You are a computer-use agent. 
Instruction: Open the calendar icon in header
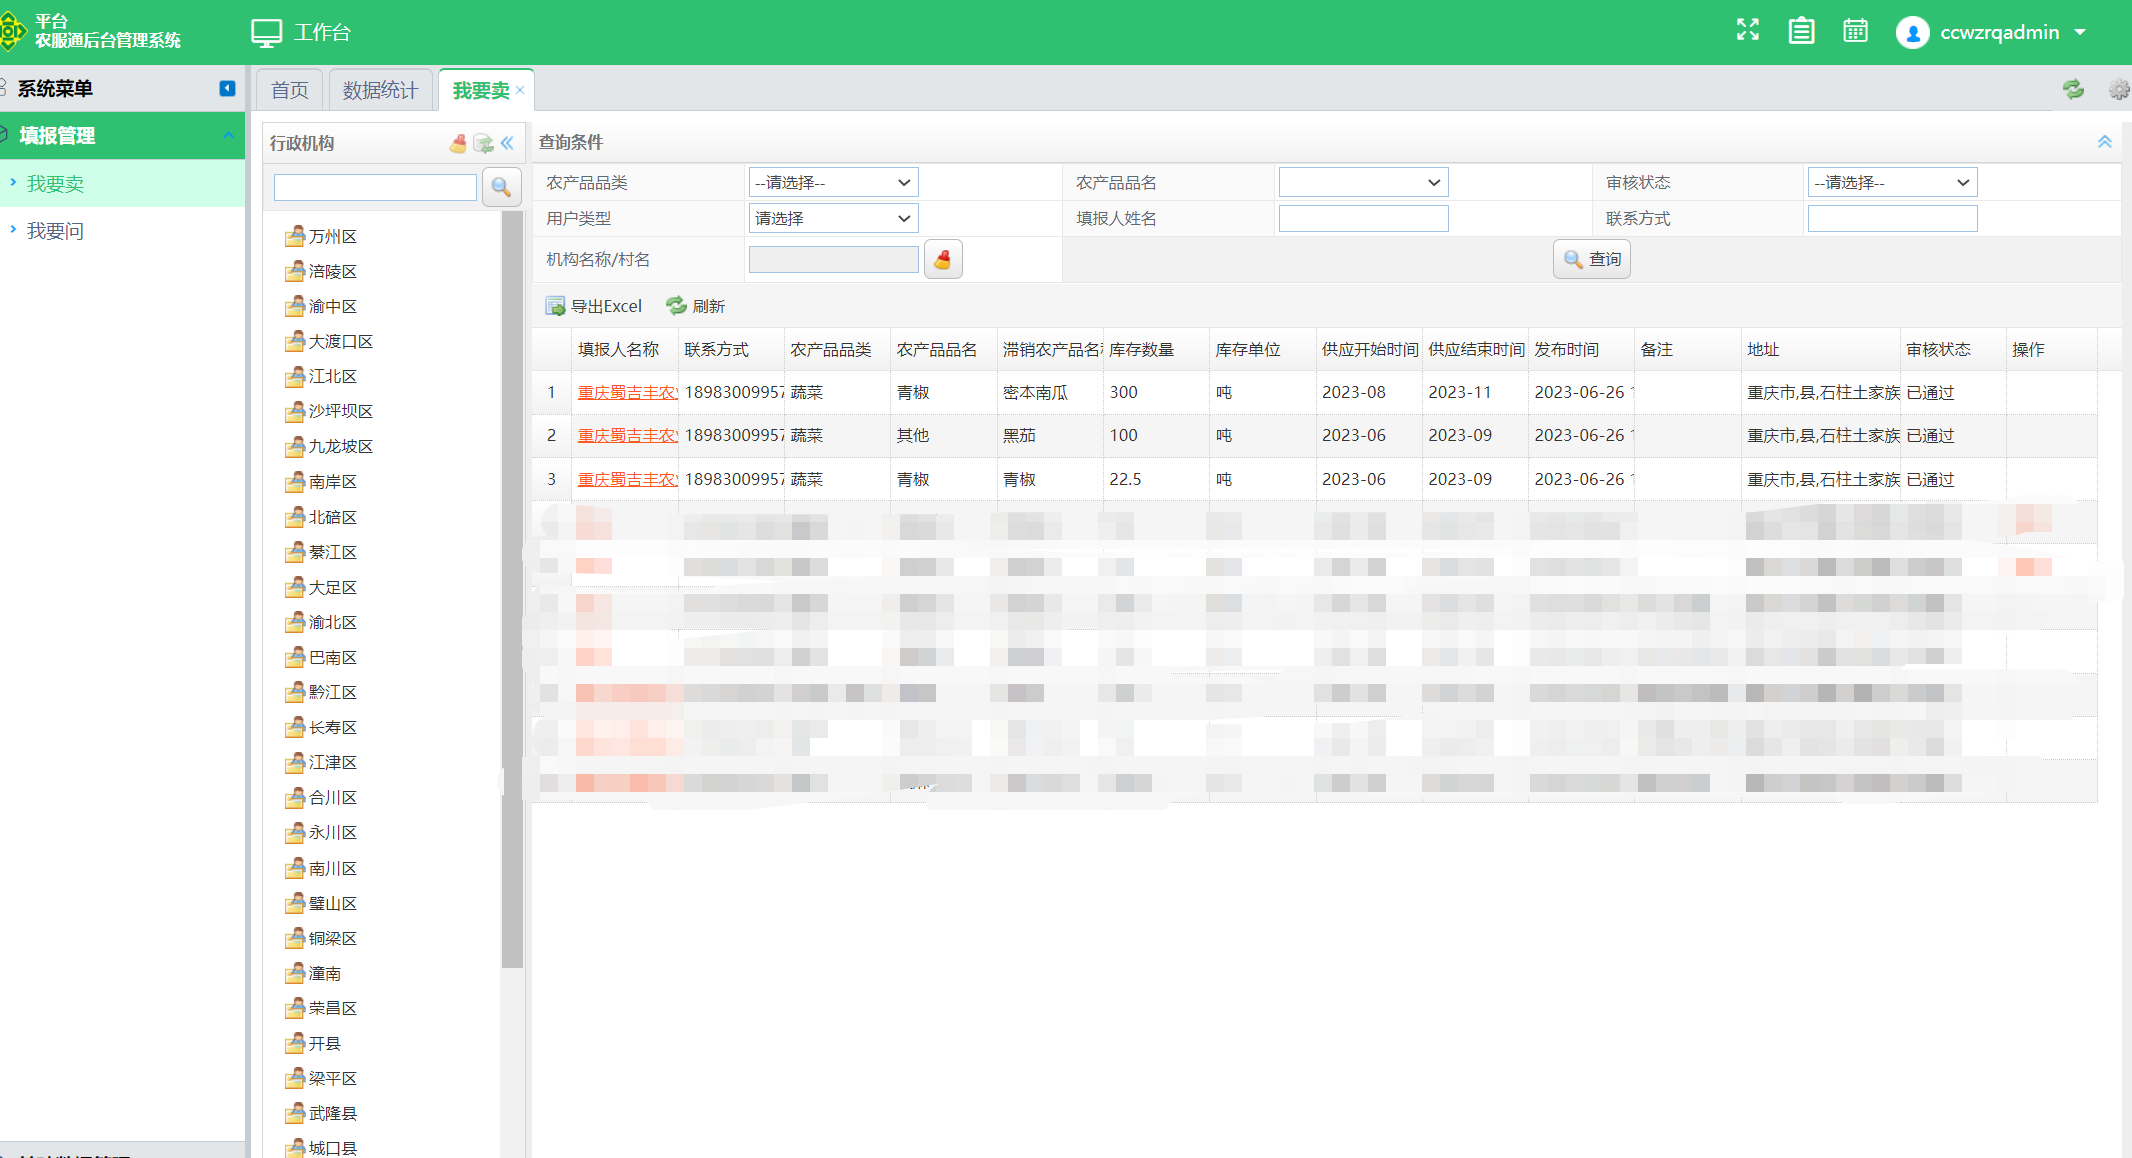(1855, 31)
